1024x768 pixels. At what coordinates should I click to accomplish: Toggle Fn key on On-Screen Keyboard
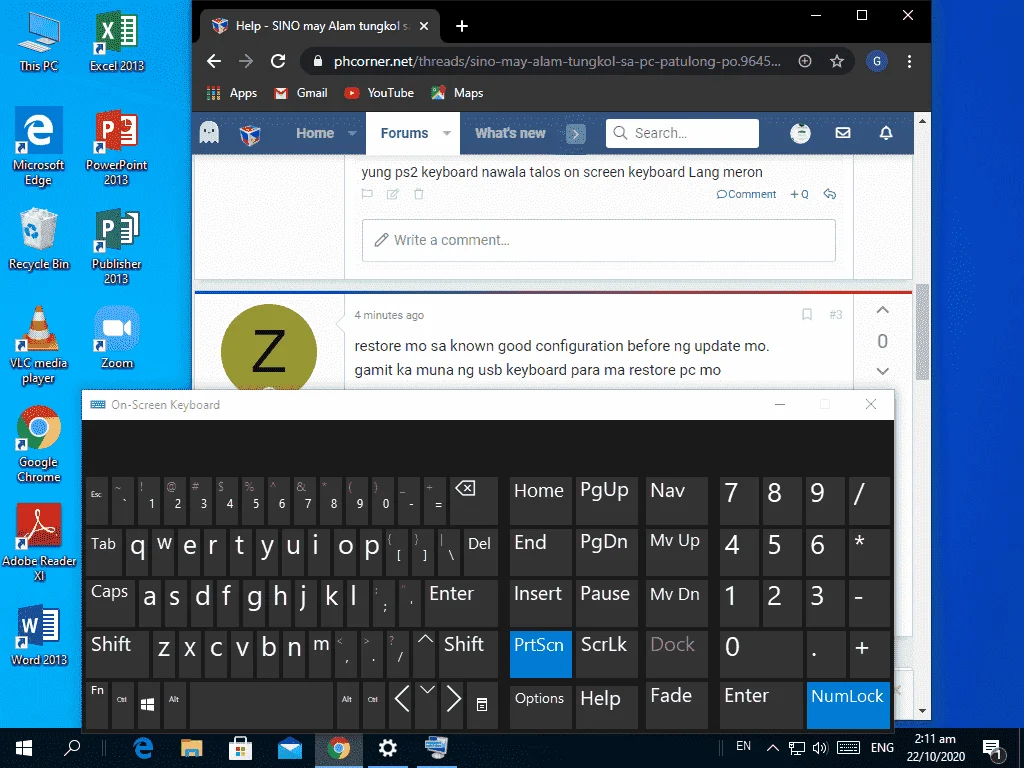pyautogui.click(x=97, y=705)
